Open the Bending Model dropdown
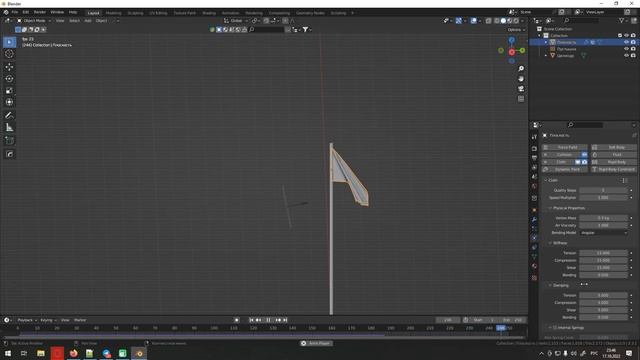Viewport: 640px width, 360px height. point(603,233)
